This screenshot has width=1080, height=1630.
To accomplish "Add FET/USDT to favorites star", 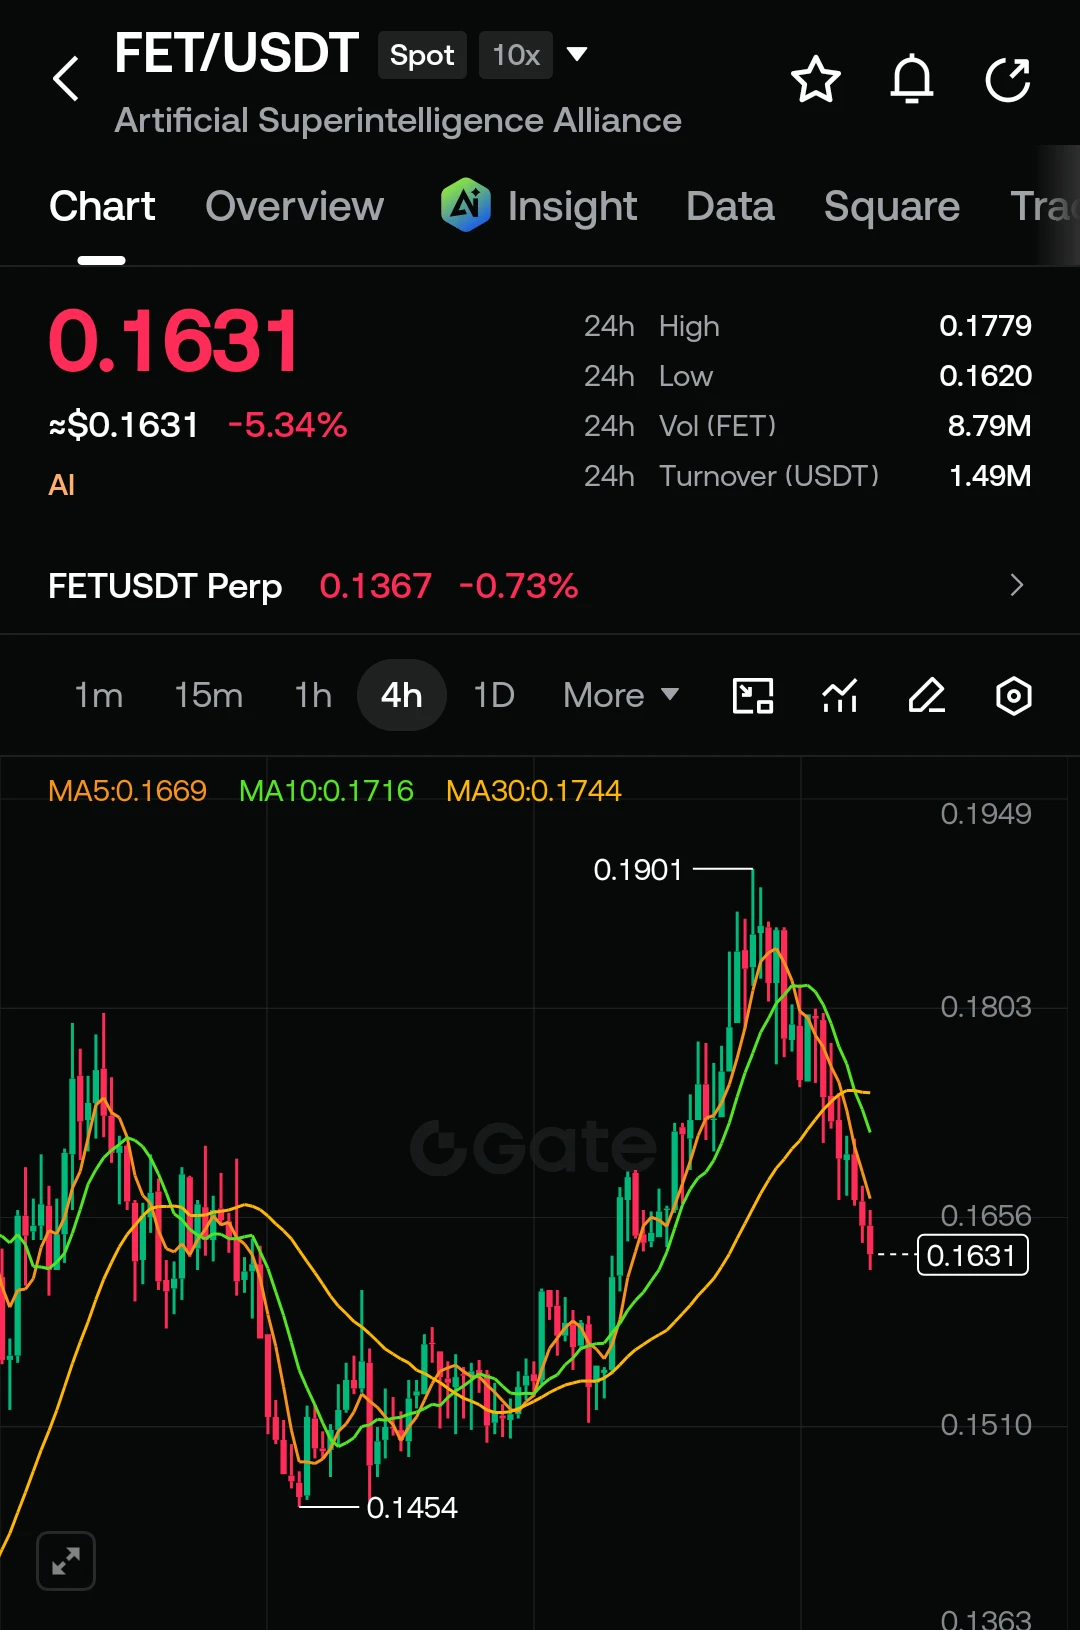I will click(816, 79).
